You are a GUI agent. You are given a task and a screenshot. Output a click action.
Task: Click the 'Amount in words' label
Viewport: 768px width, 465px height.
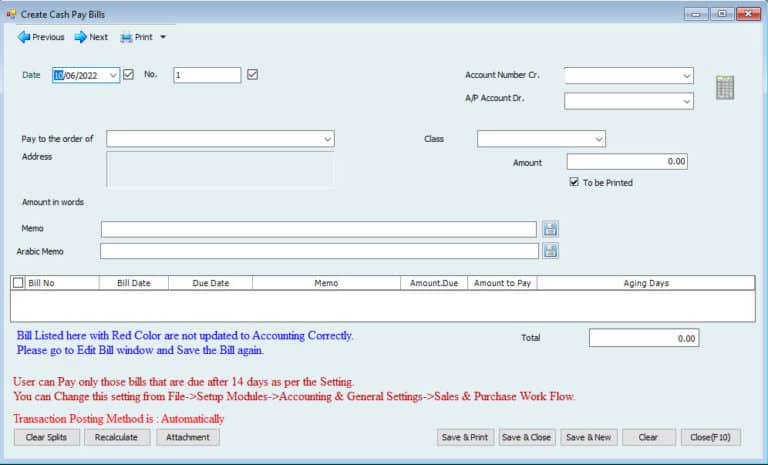52,202
